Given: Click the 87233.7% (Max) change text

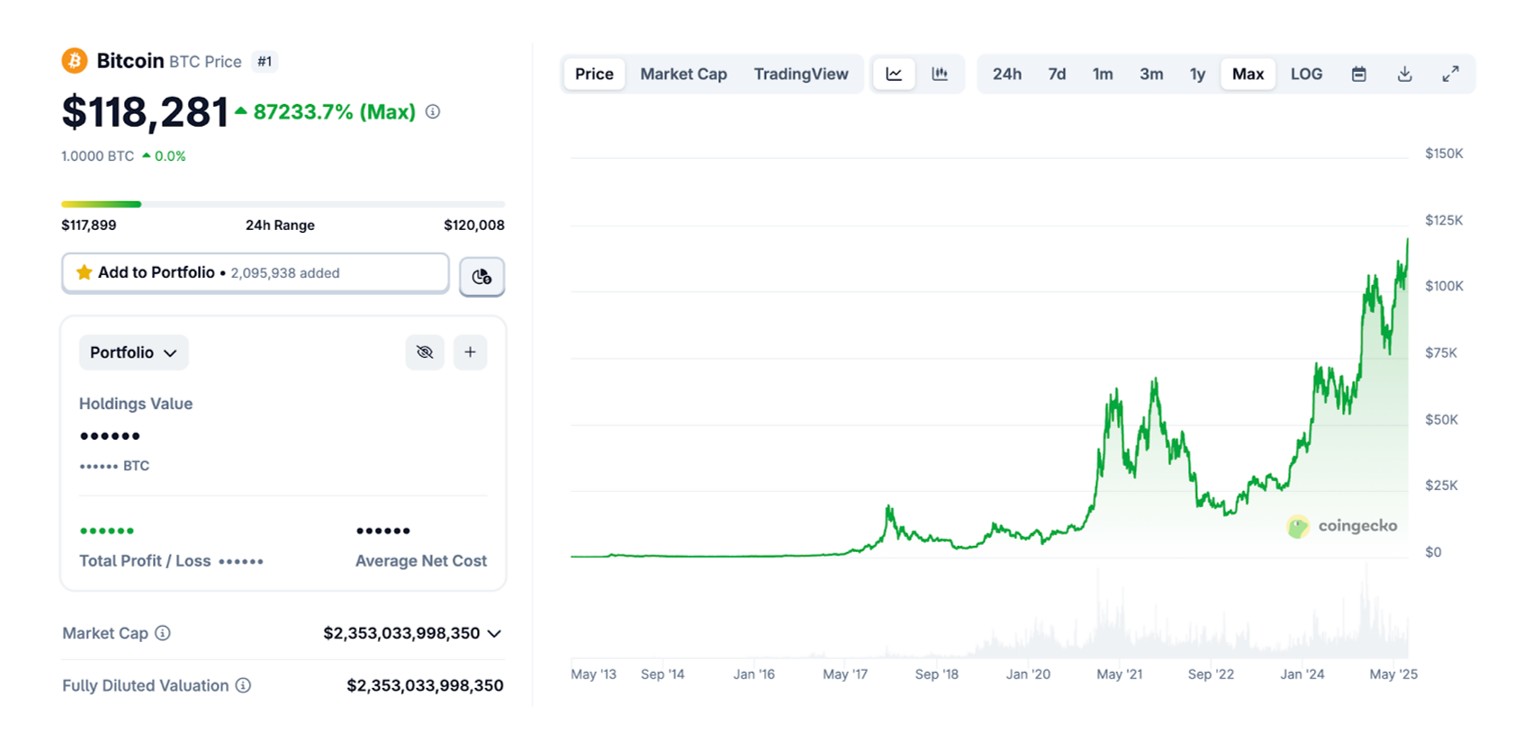Looking at the screenshot, I should 334,112.
